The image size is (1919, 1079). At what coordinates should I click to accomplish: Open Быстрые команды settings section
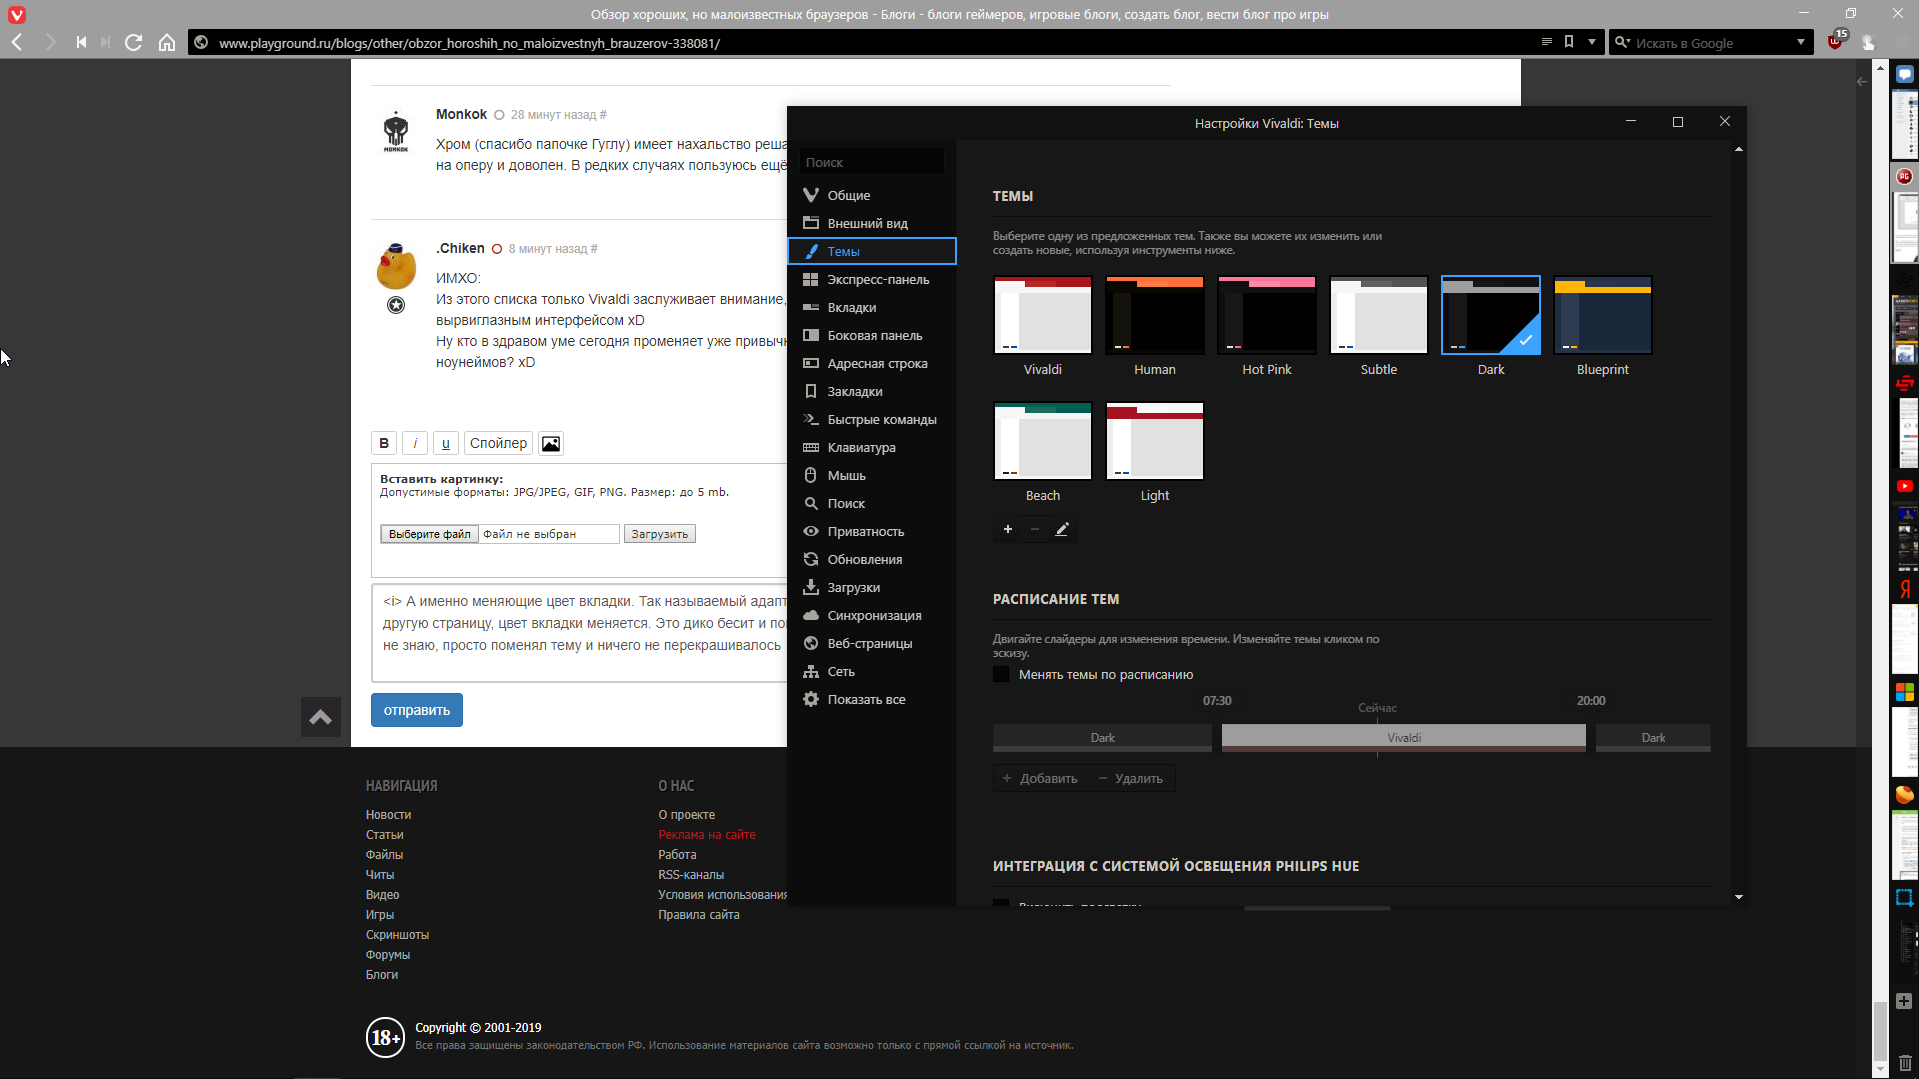[x=872, y=419]
